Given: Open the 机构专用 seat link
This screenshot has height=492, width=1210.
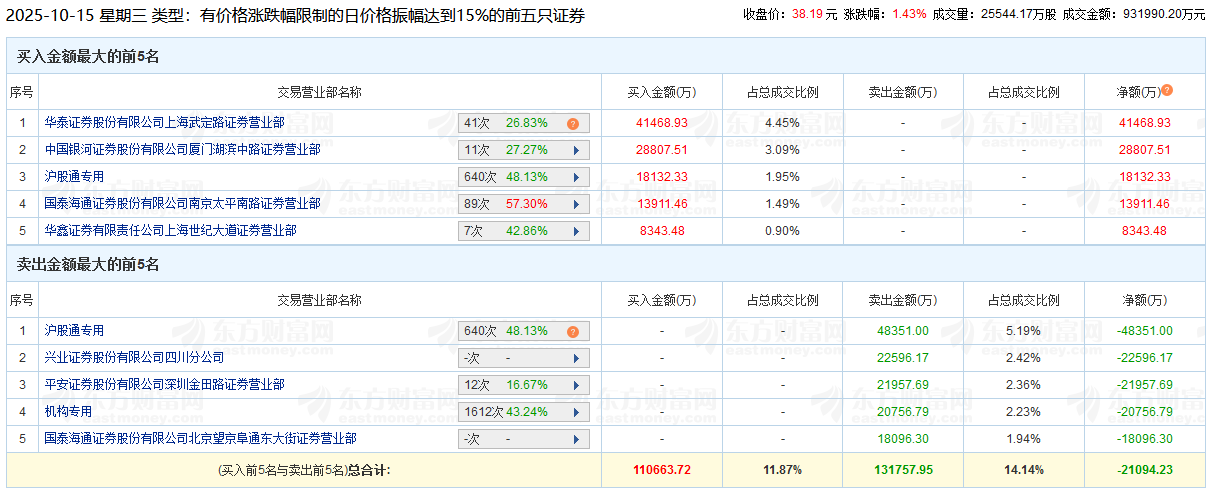Looking at the screenshot, I should [68, 411].
